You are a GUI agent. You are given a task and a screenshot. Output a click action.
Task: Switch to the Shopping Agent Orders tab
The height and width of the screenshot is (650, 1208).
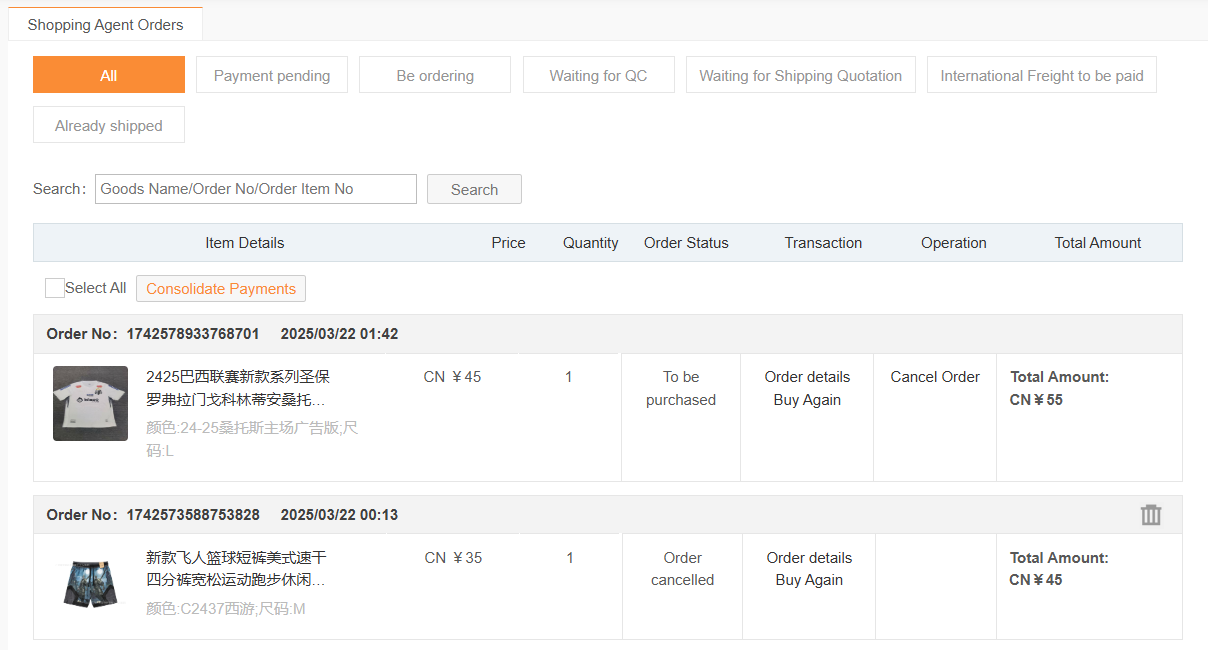[x=105, y=25]
